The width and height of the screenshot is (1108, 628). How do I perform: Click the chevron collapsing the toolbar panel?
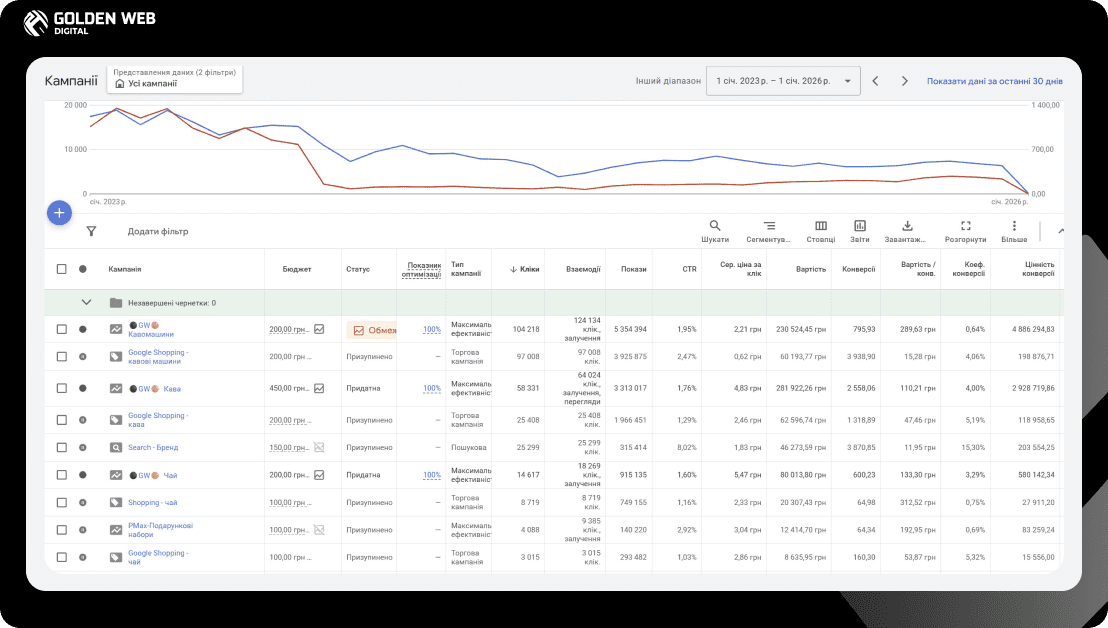1061,231
